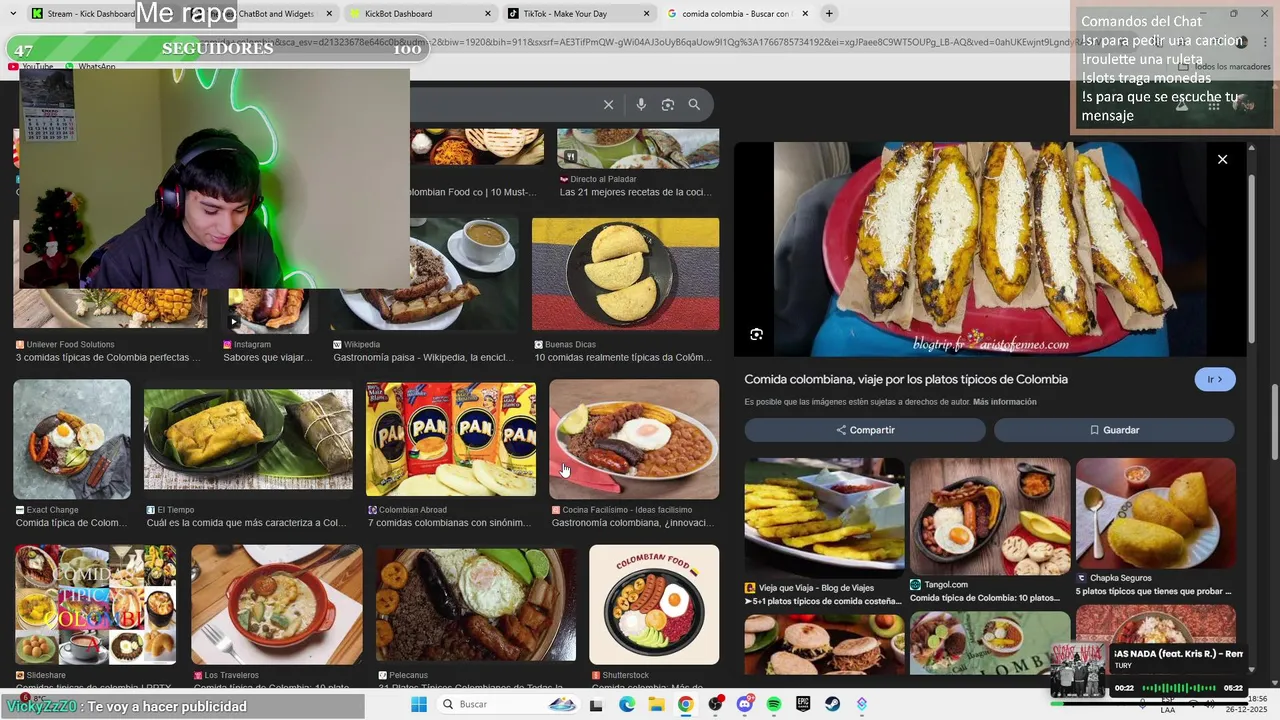Expand Chrome's tab search dropdown

(x=13, y=14)
